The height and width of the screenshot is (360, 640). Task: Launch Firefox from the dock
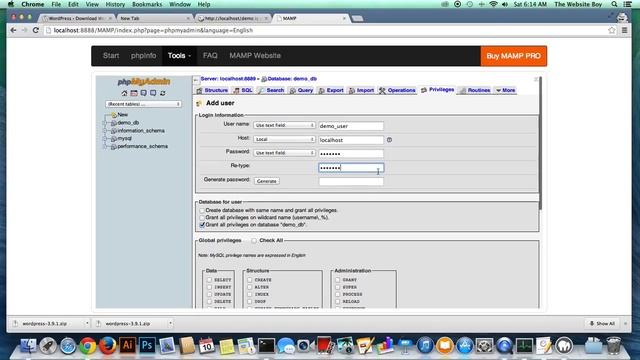107,346
